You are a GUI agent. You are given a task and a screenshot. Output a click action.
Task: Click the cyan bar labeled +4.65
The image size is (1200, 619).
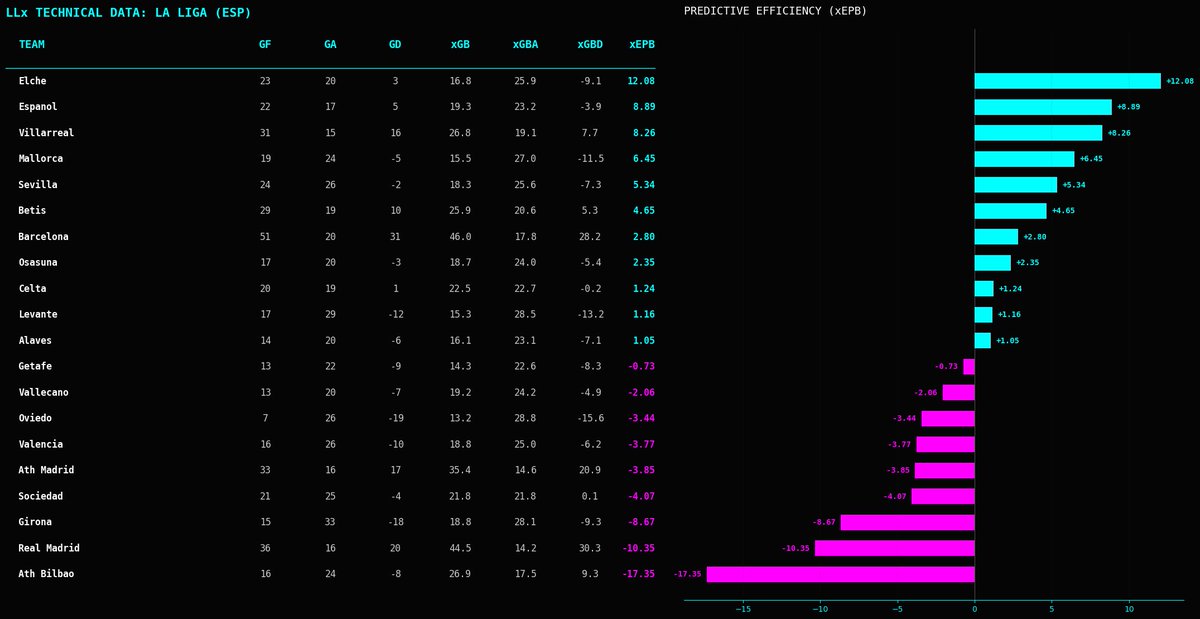(1011, 211)
